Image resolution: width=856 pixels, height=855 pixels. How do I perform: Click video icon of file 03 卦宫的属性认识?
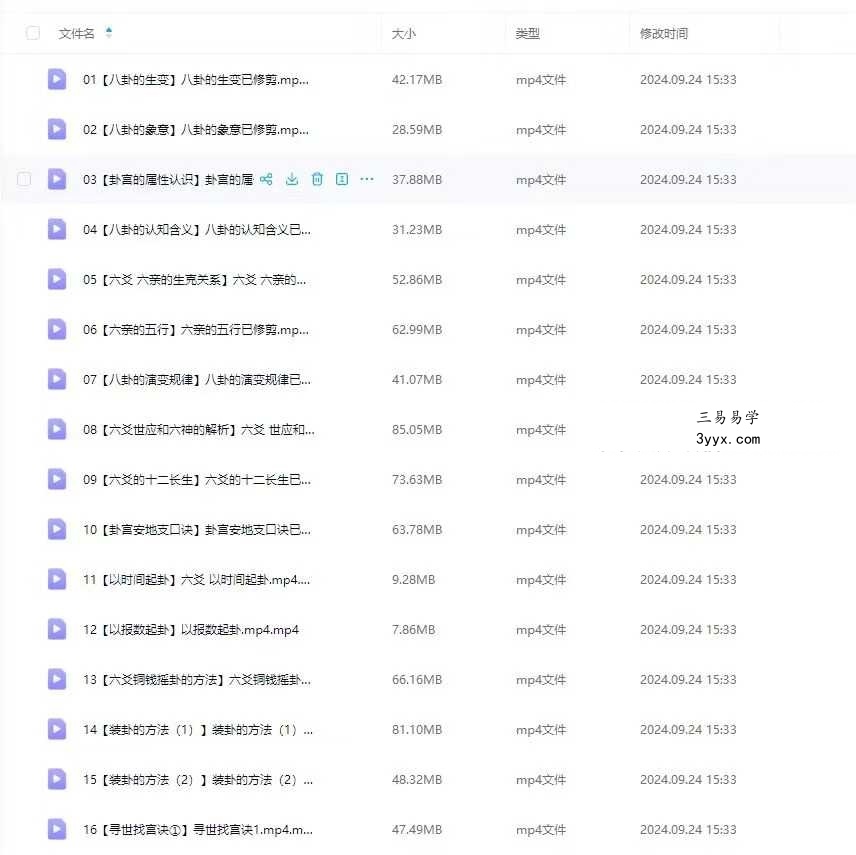point(57,179)
